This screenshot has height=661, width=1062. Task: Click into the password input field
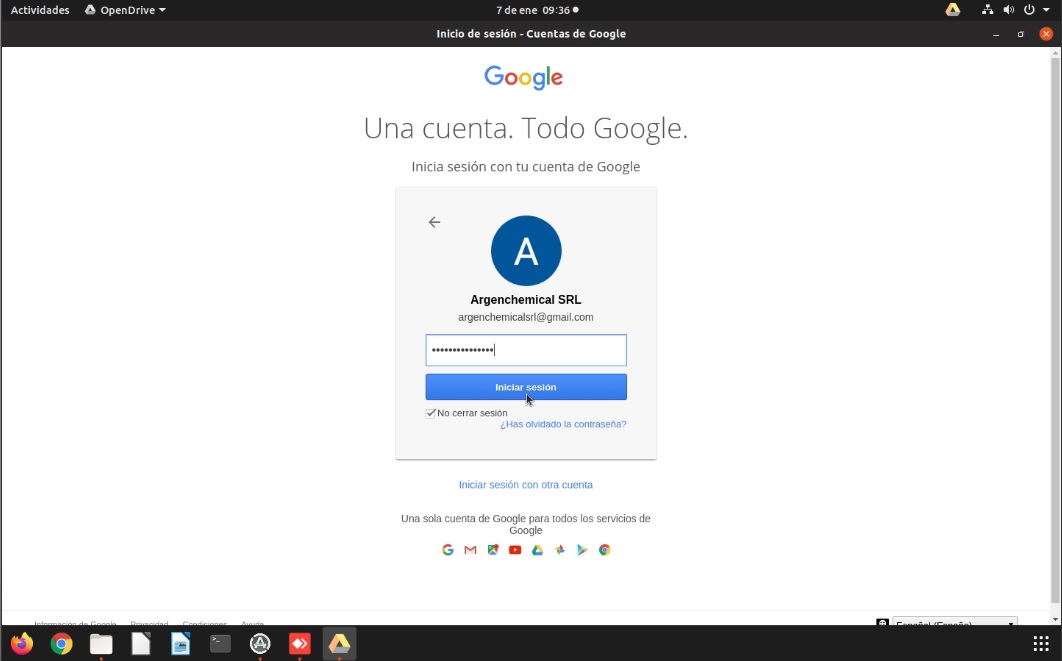[526, 350]
